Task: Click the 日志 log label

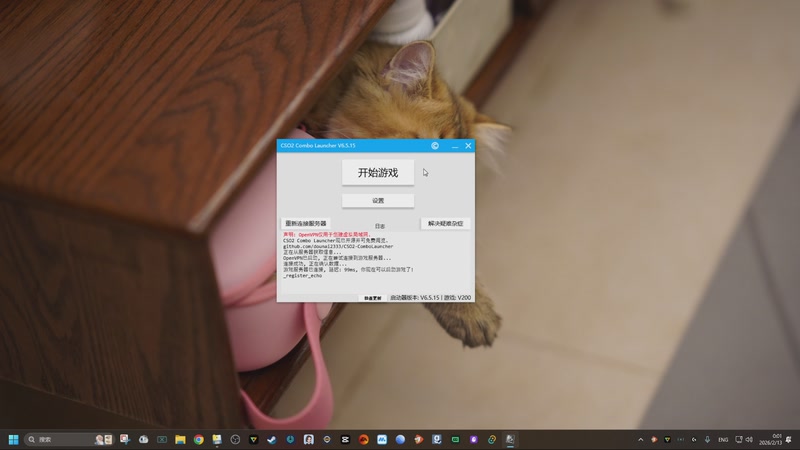Action: [x=380, y=226]
